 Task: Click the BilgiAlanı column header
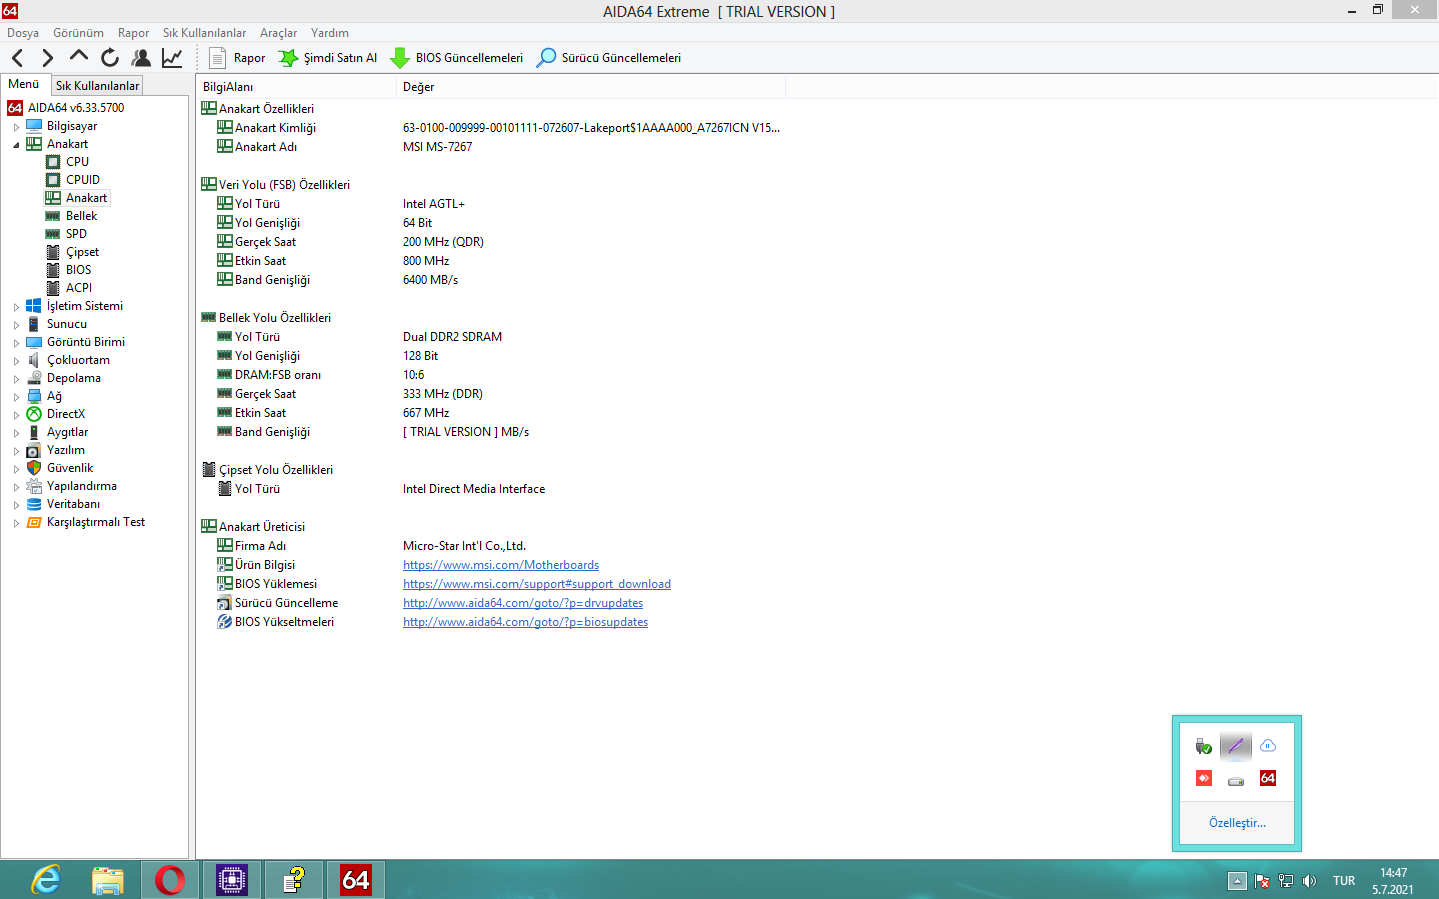(296, 87)
